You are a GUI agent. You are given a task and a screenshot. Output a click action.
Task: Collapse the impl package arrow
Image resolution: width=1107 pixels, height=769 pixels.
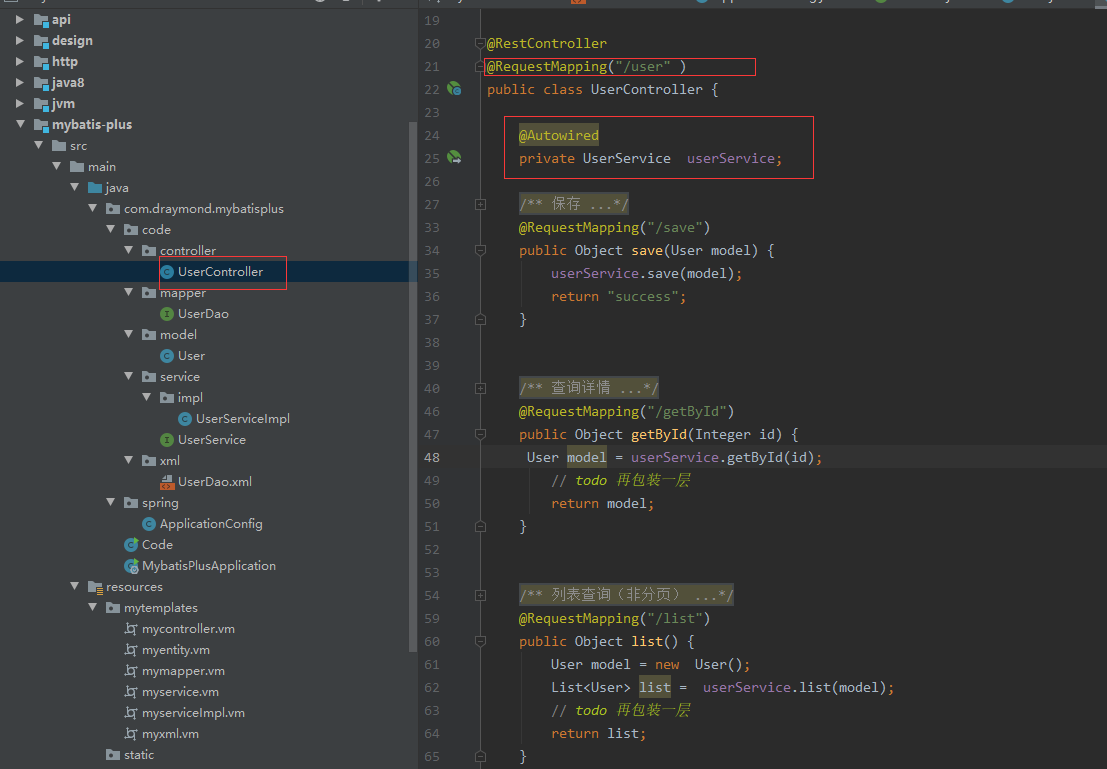[x=146, y=398]
